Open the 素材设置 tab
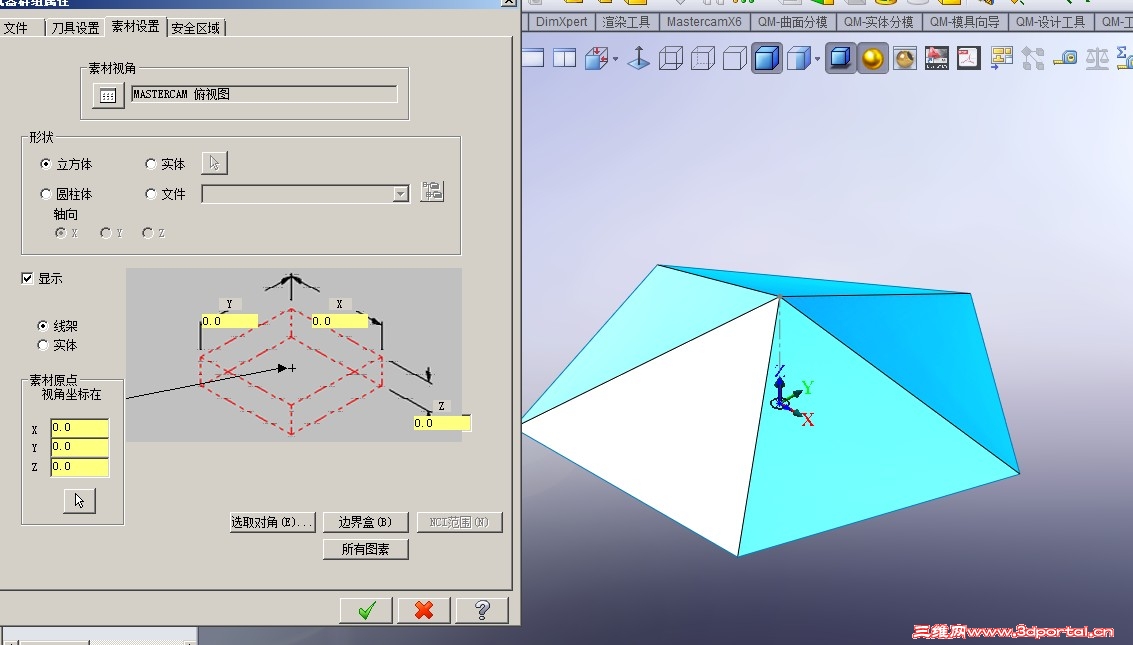 135,27
